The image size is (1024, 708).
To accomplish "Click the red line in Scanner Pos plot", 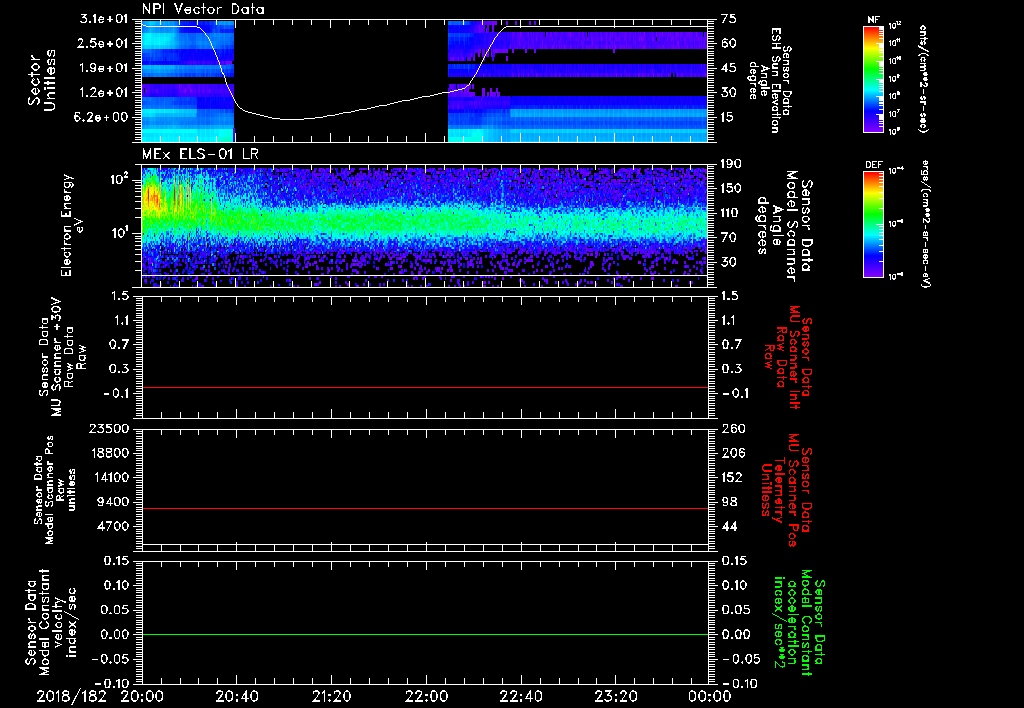I will [x=424, y=508].
